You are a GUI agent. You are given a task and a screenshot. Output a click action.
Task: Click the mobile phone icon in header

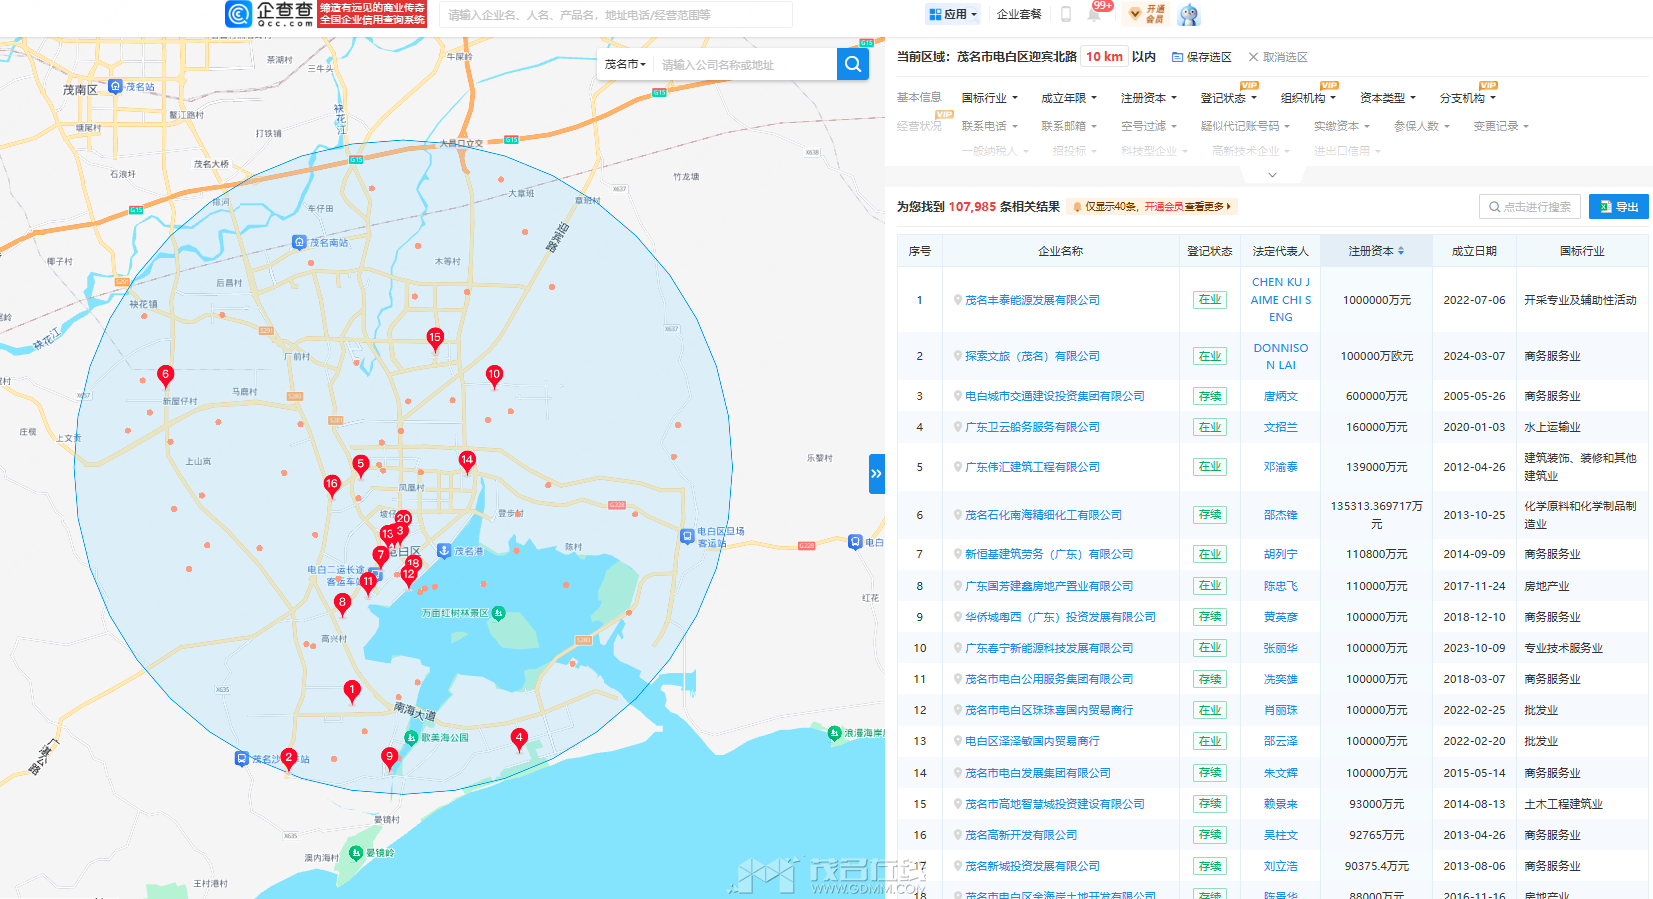tap(1066, 14)
